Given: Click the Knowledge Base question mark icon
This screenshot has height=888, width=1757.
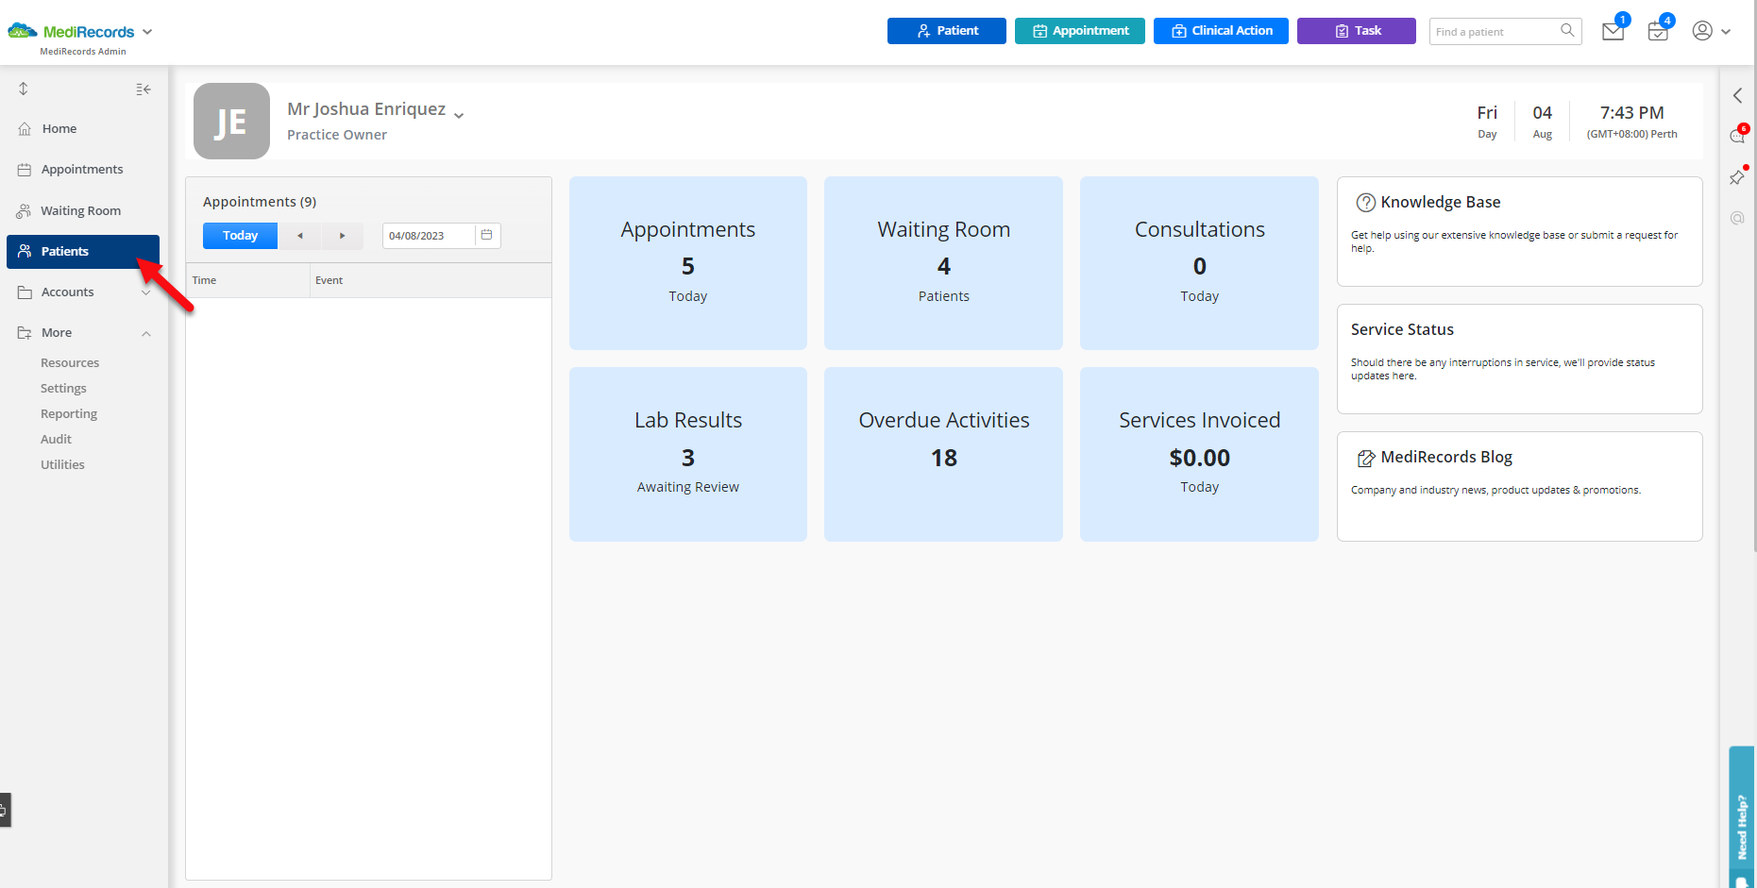Looking at the screenshot, I should pyautogui.click(x=1365, y=203).
